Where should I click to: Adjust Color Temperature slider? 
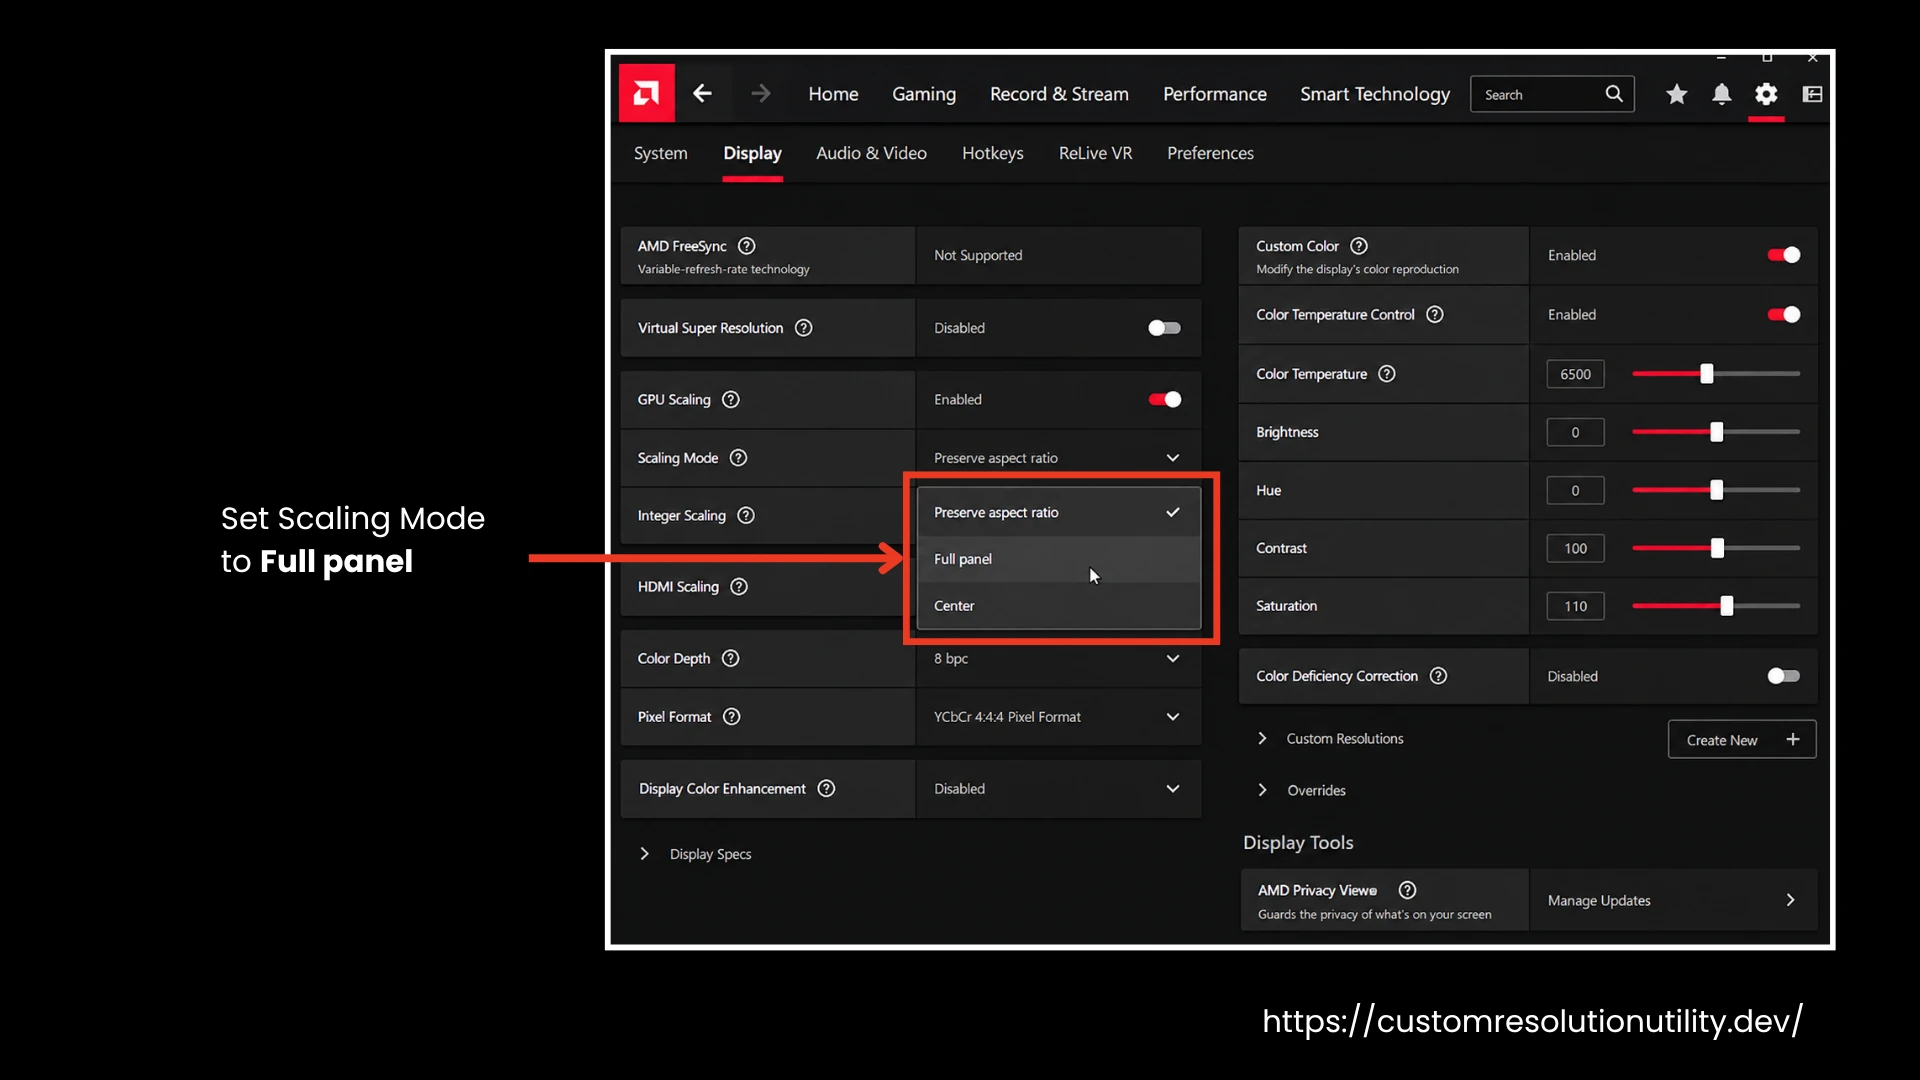tap(1716, 374)
